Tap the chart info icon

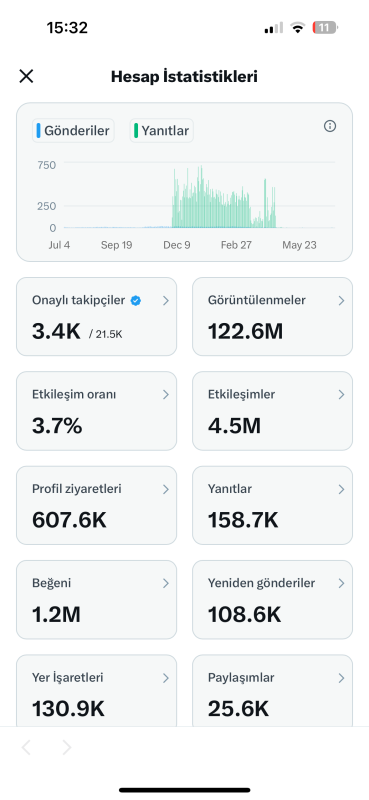pos(330,126)
